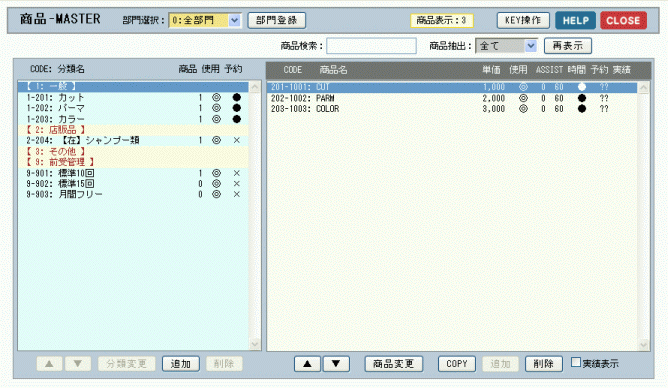Open the 商品抽出 dropdown
This screenshot has width=668, height=388.
tap(506, 46)
